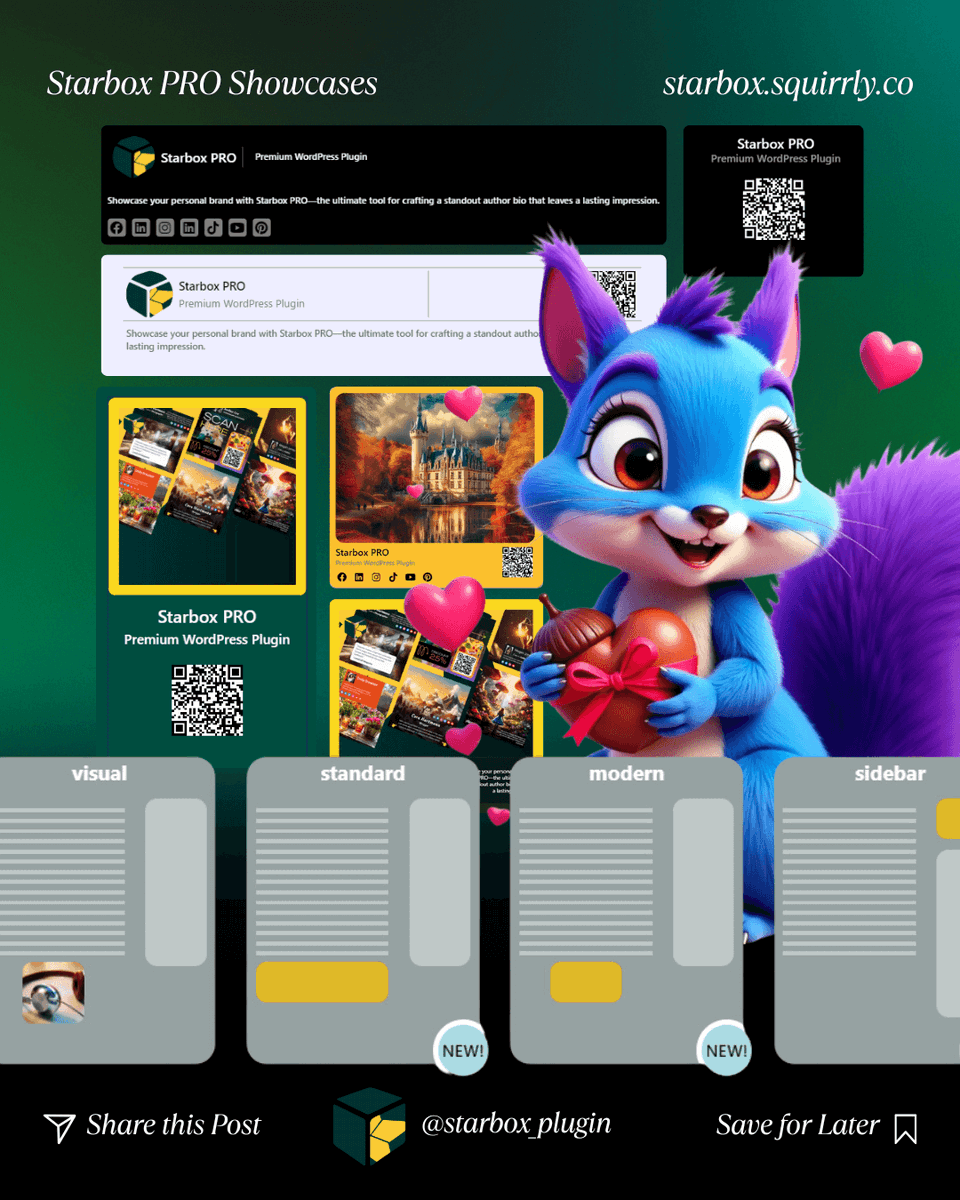Viewport: 960px width, 1200px height.
Task: Click large pink heart near squirrel's tail
Action: [891, 361]
